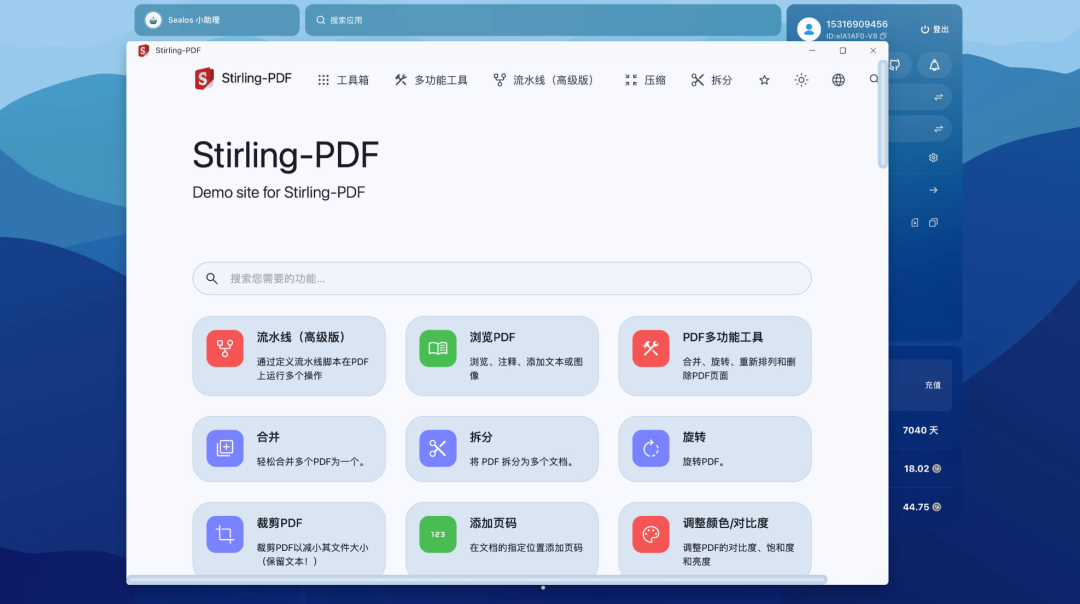
Task: Click the 添加页码 123 icon
Action: point(437,534)
